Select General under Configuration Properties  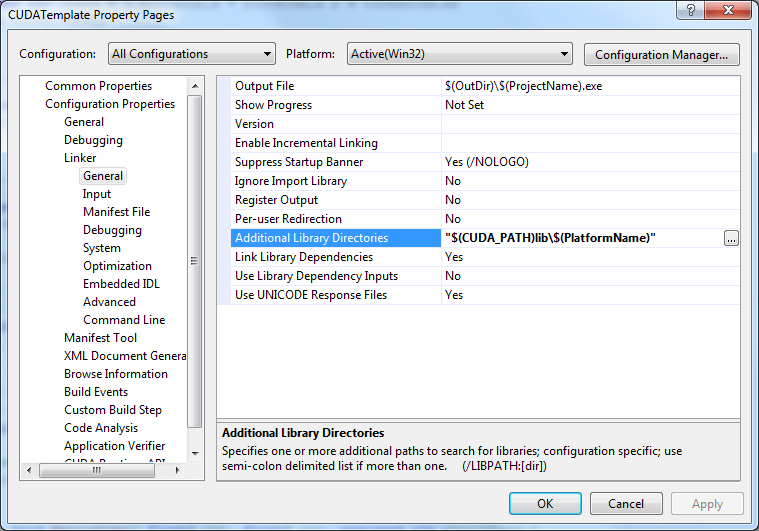84,121
